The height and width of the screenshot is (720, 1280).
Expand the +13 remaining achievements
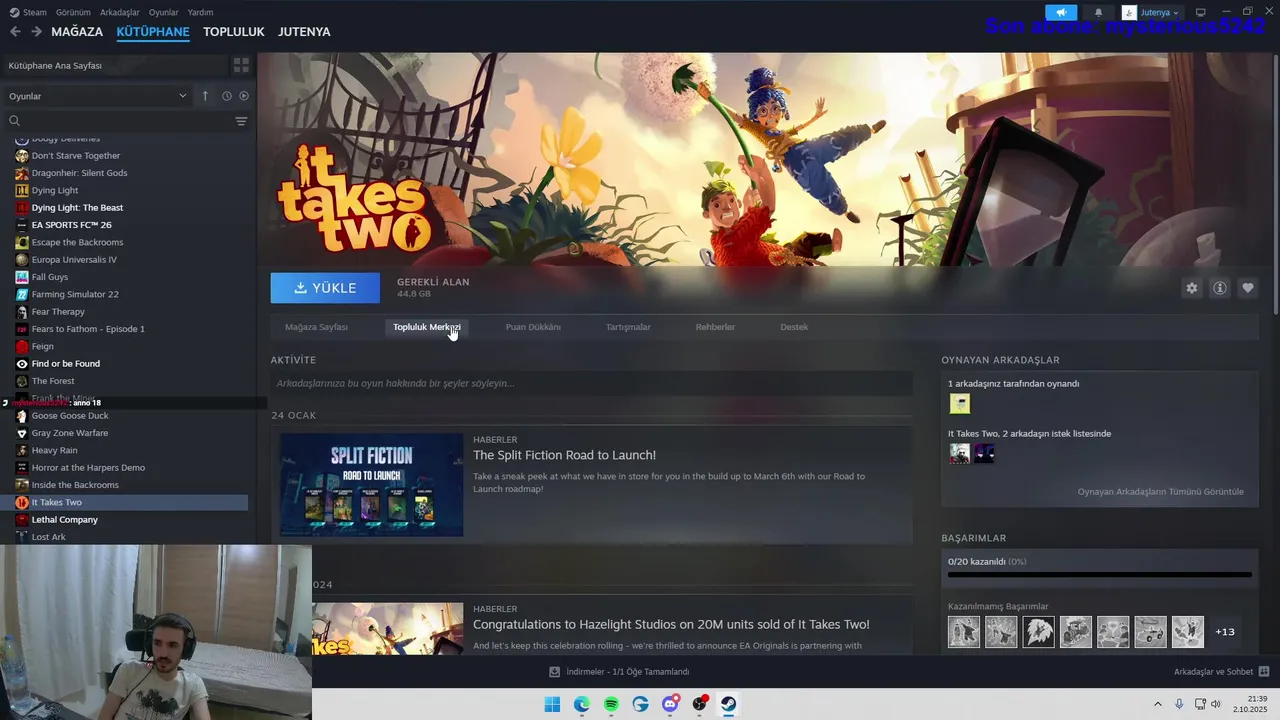click(1224, 631)
